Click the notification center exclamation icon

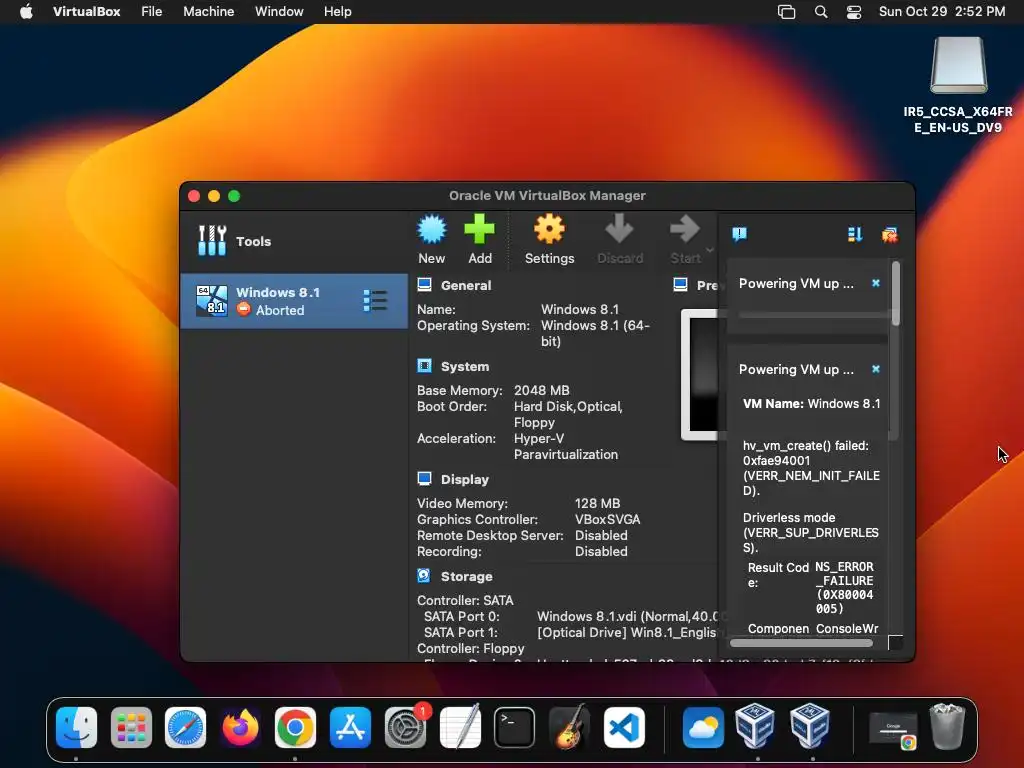click(739, 234)
